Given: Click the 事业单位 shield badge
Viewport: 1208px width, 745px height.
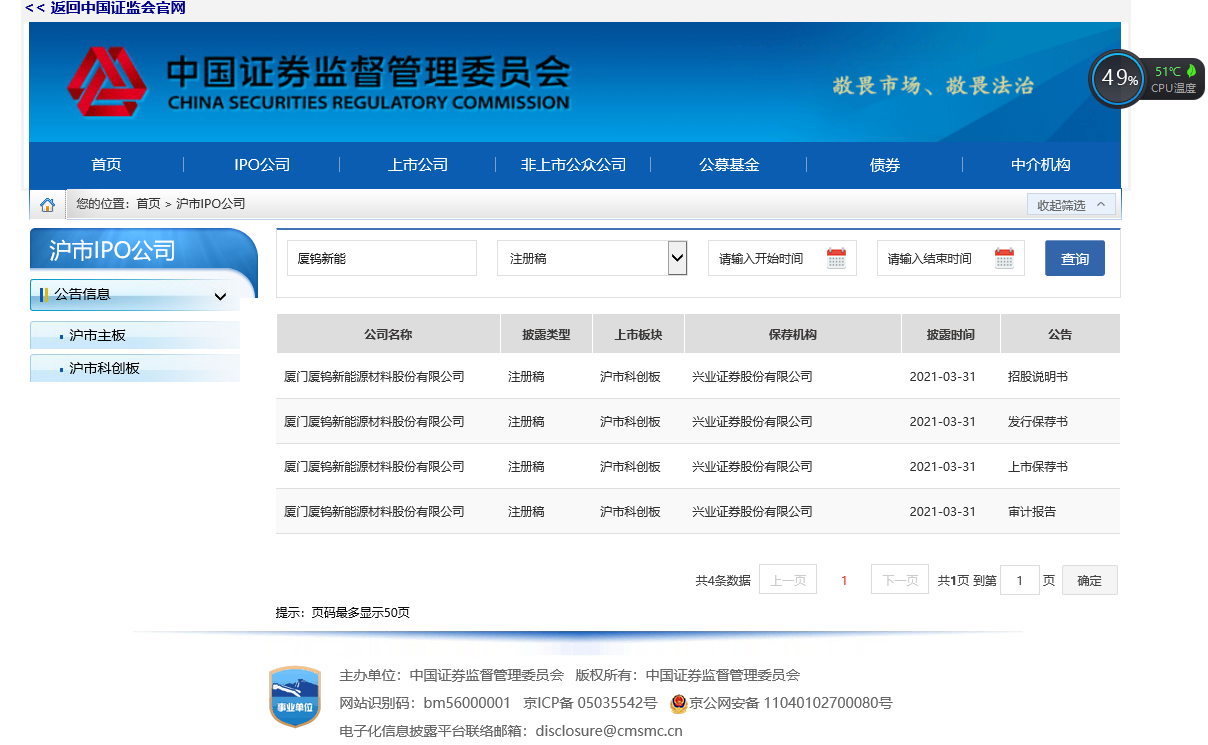Looking at the screenshot, I should coord(295,696).
